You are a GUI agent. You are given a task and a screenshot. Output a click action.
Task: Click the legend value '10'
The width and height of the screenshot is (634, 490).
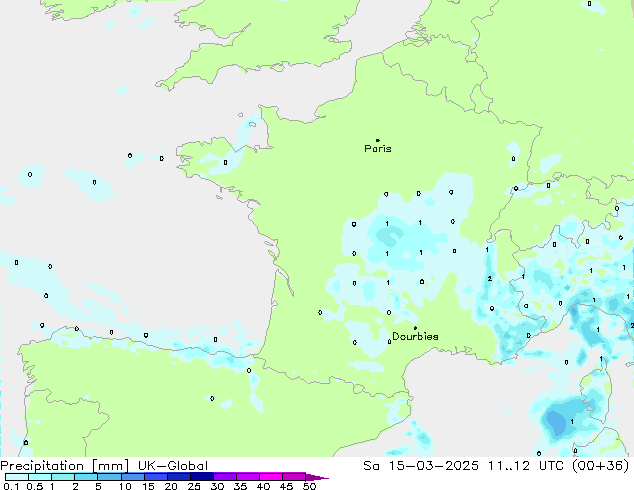tap(125, 486)
